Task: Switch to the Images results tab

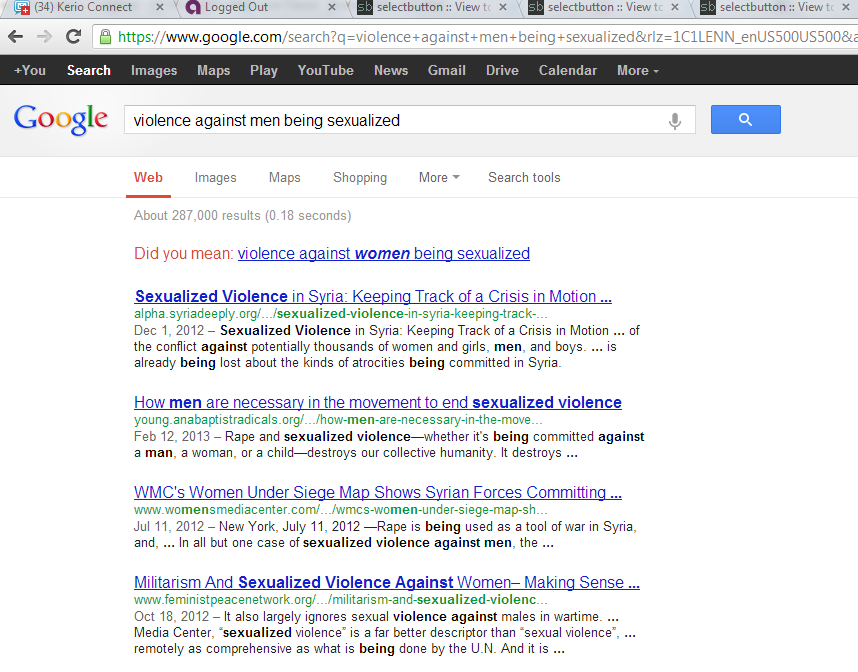Action: click(215, 177)
